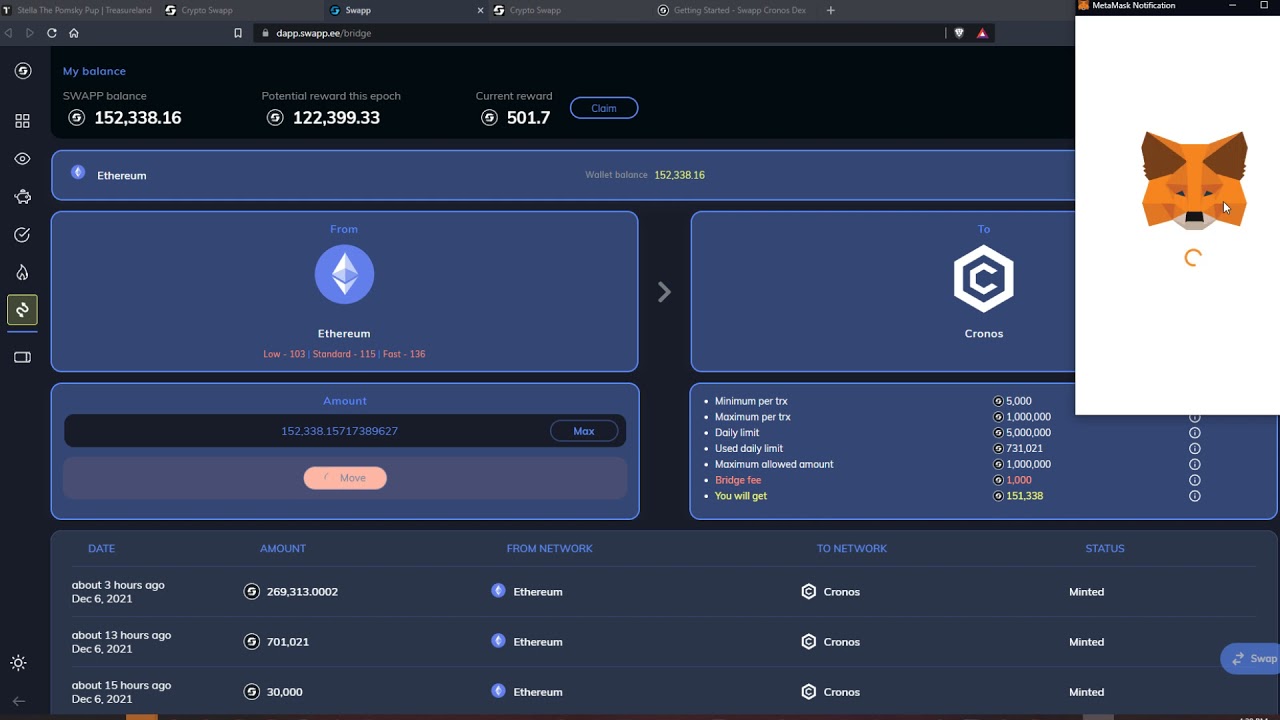The image size is (1280, 720).
Task: Click info icon for You will get
Action: [1194, 496]
